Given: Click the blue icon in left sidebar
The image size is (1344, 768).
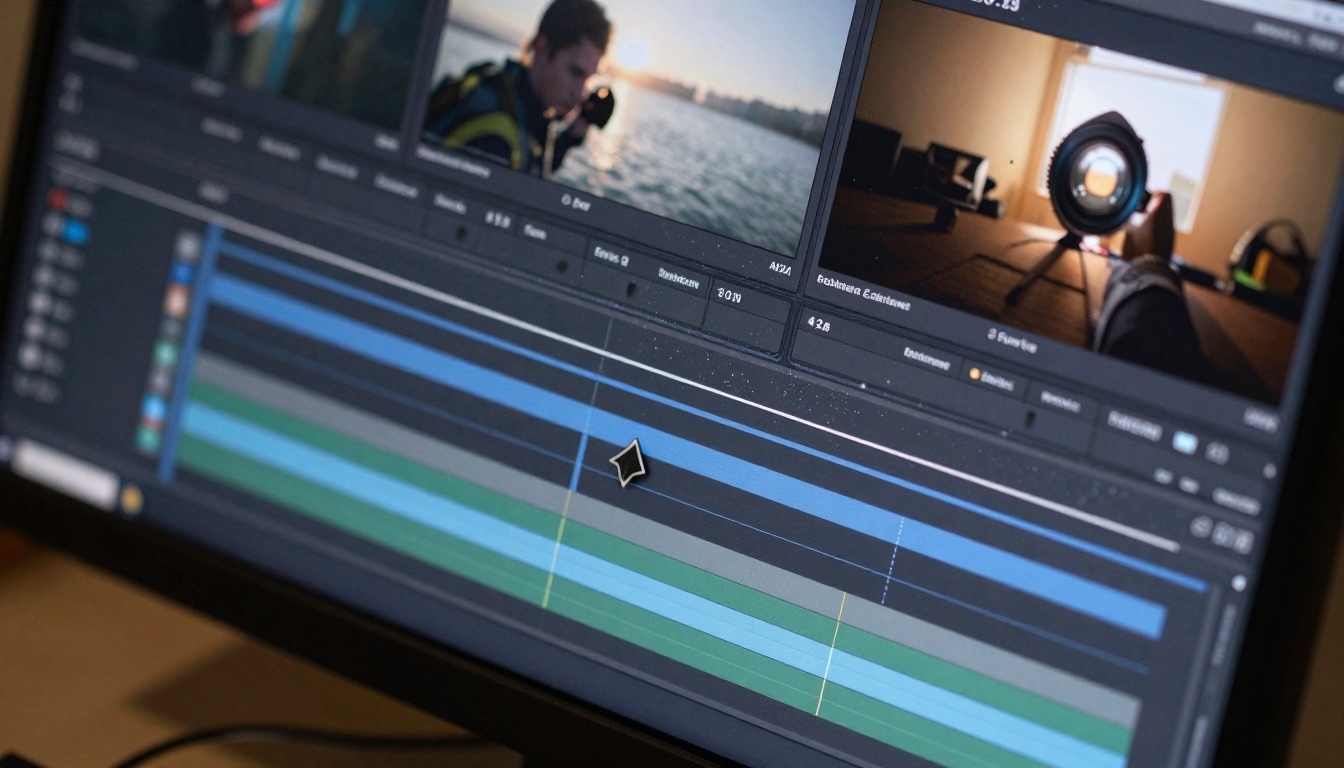Looking at the screenshot, I should 74,232.
